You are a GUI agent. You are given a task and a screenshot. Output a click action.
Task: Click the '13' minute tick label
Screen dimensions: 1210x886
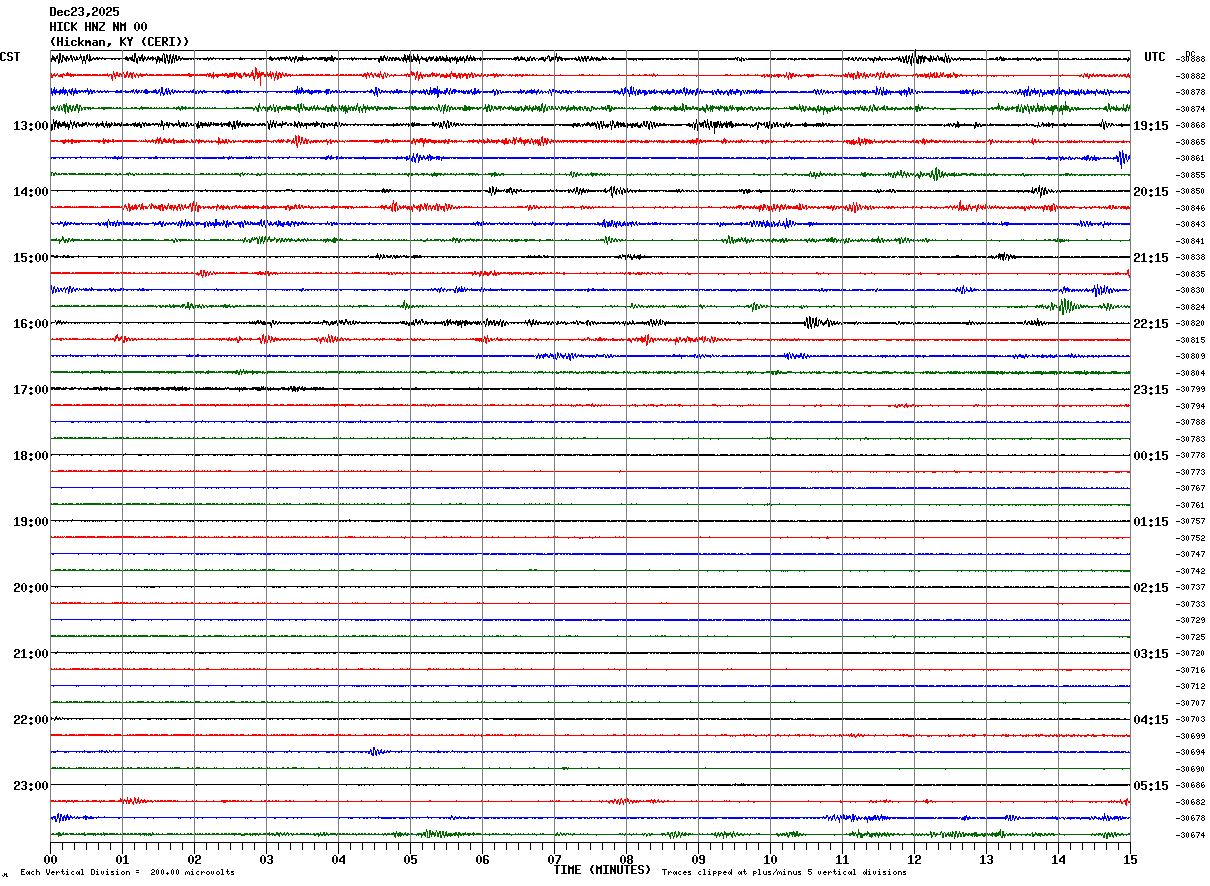coord(986,859)
